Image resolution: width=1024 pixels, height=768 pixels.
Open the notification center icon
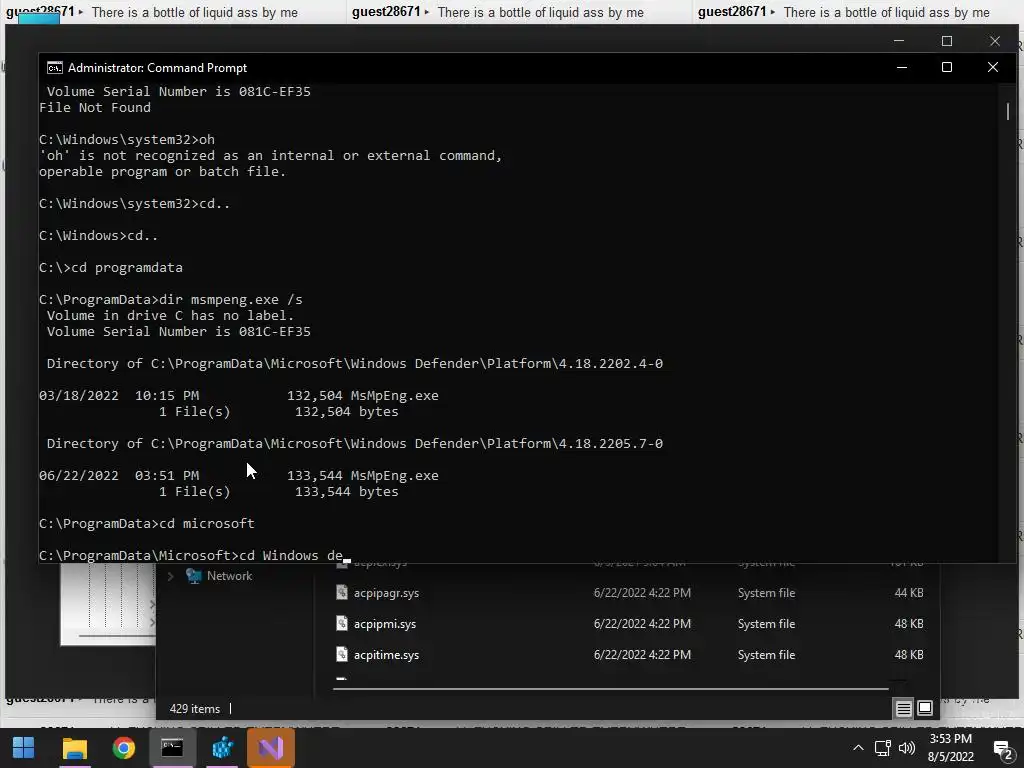pyautogui.click(x=1002, y=749)
